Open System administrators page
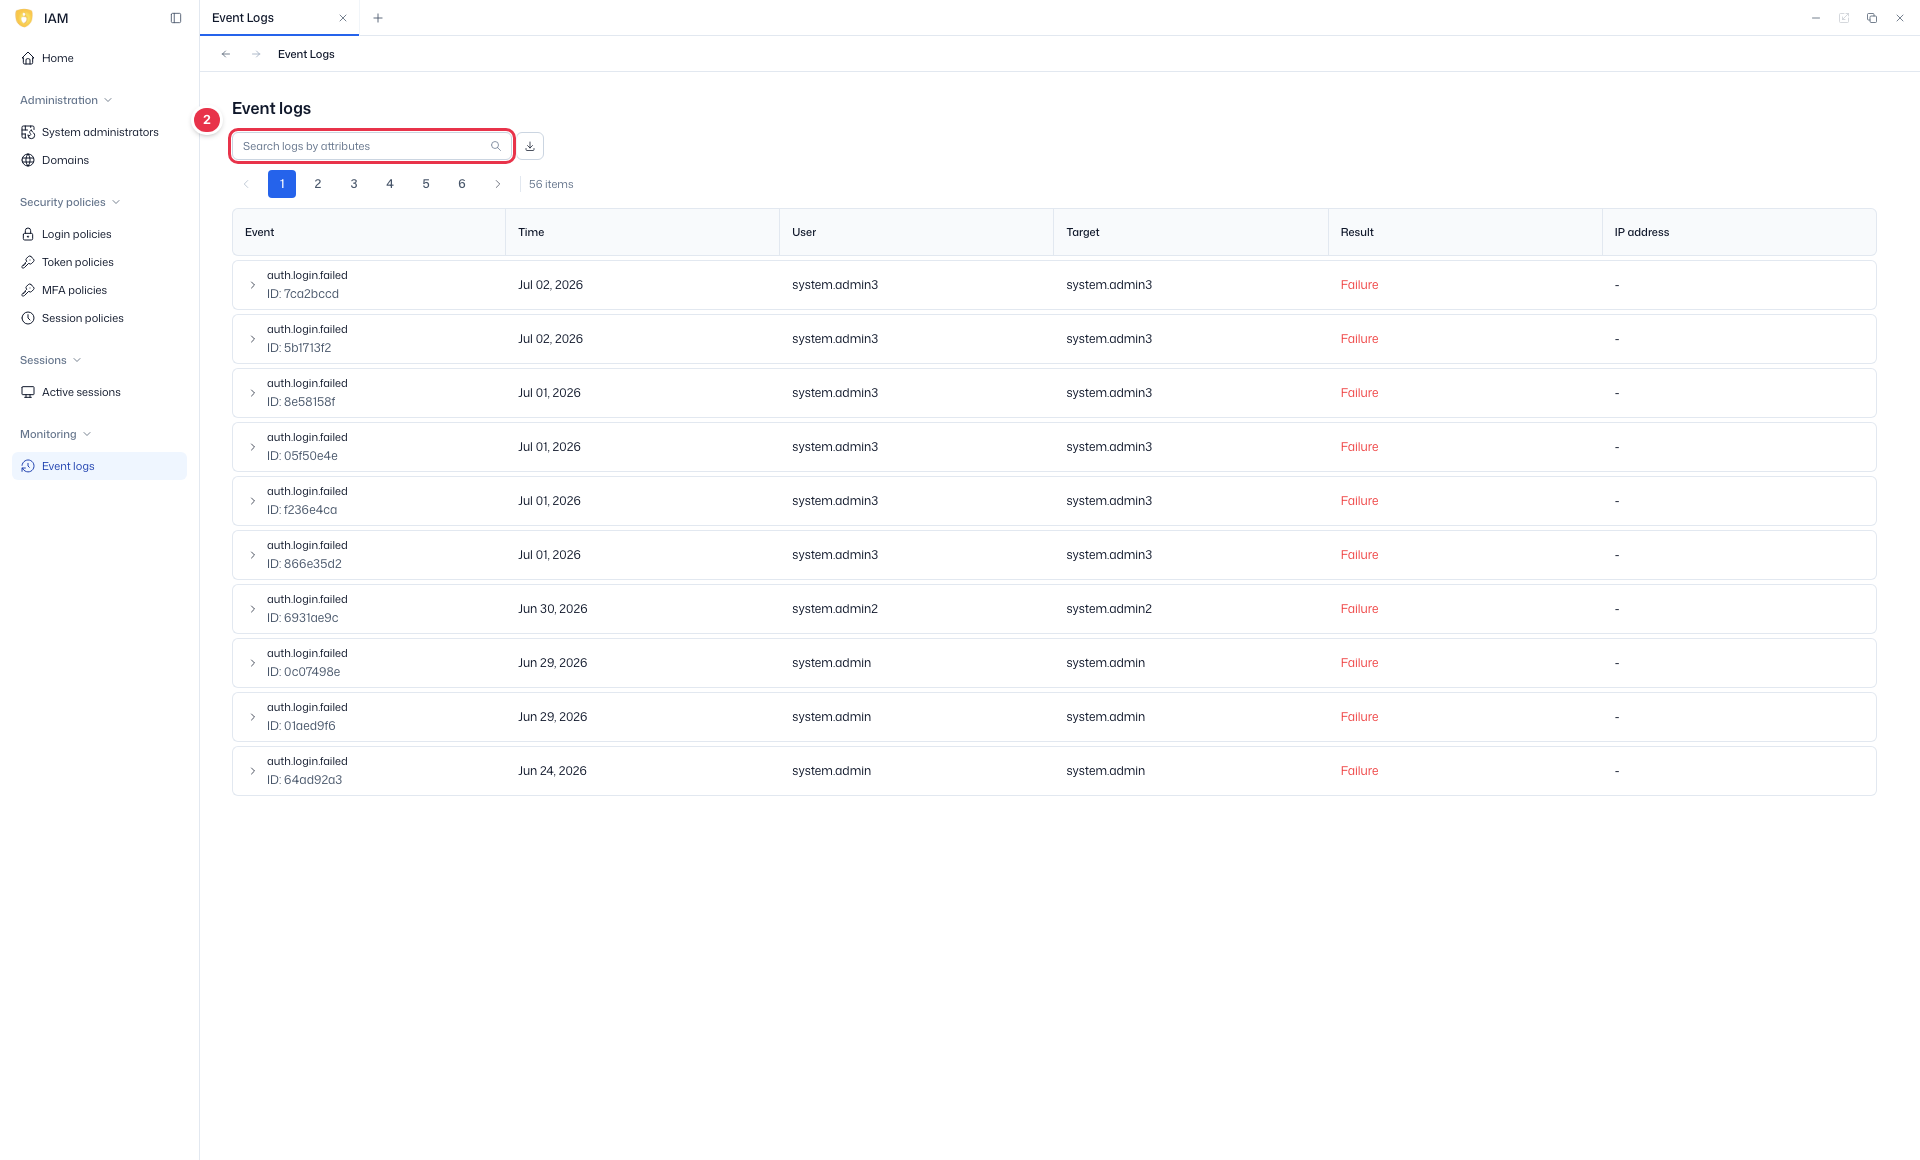Screen dimensions: 1920x1160 (x=99, y=132)
